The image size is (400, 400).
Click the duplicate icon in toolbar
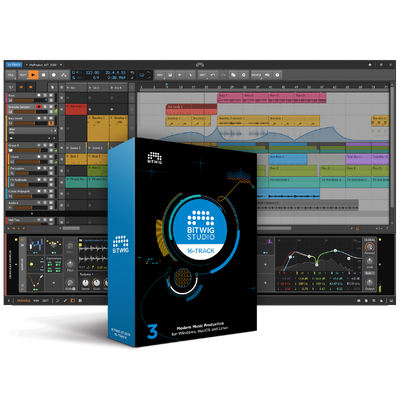tap(233, 75)
